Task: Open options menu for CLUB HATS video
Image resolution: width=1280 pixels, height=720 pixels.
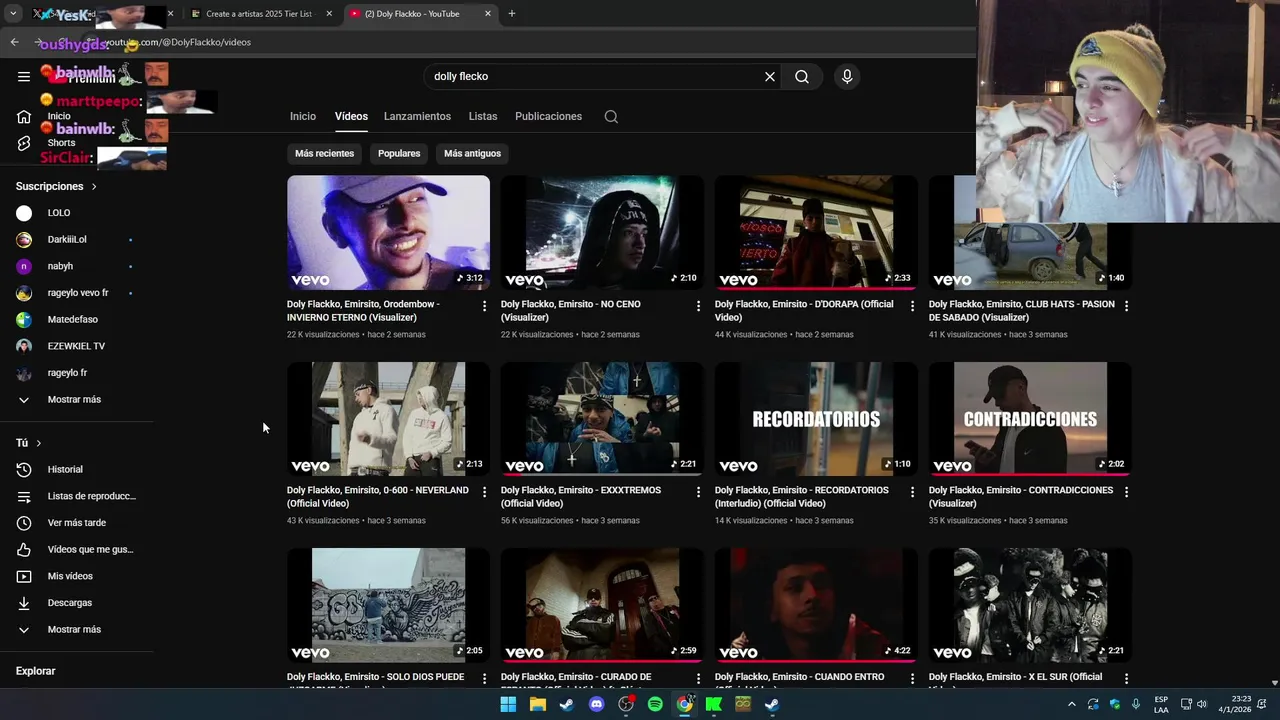Action: tap(1126, 306)
